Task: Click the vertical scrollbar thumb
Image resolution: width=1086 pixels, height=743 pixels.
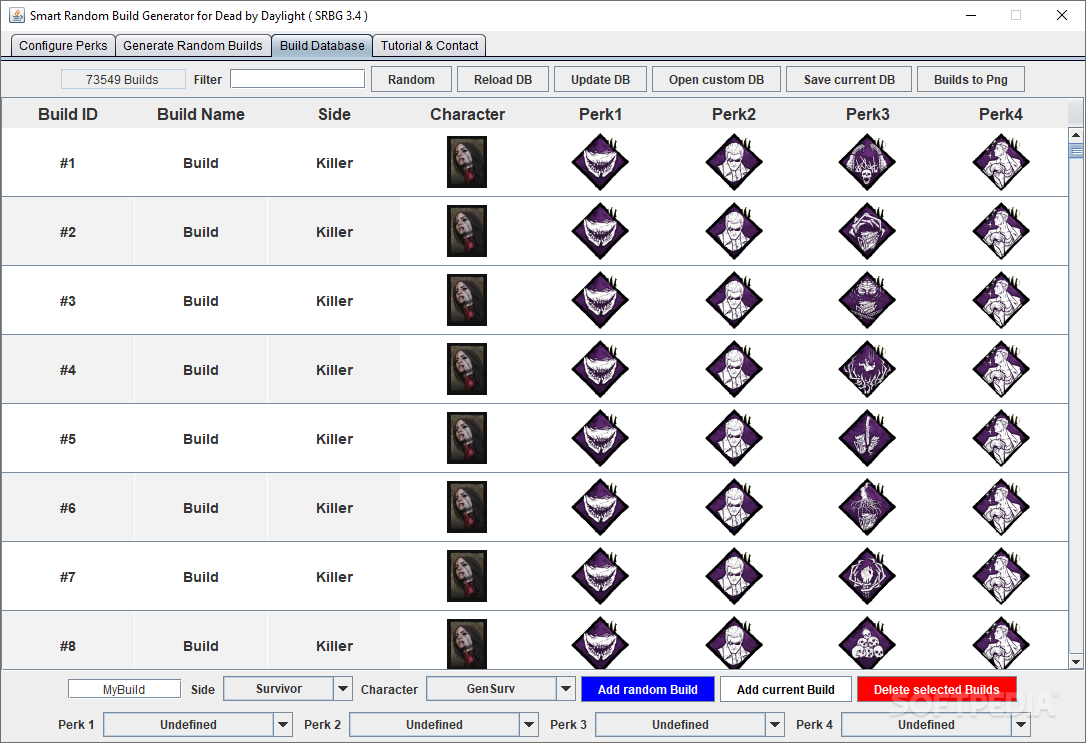Action: (x=1076, y=150)
